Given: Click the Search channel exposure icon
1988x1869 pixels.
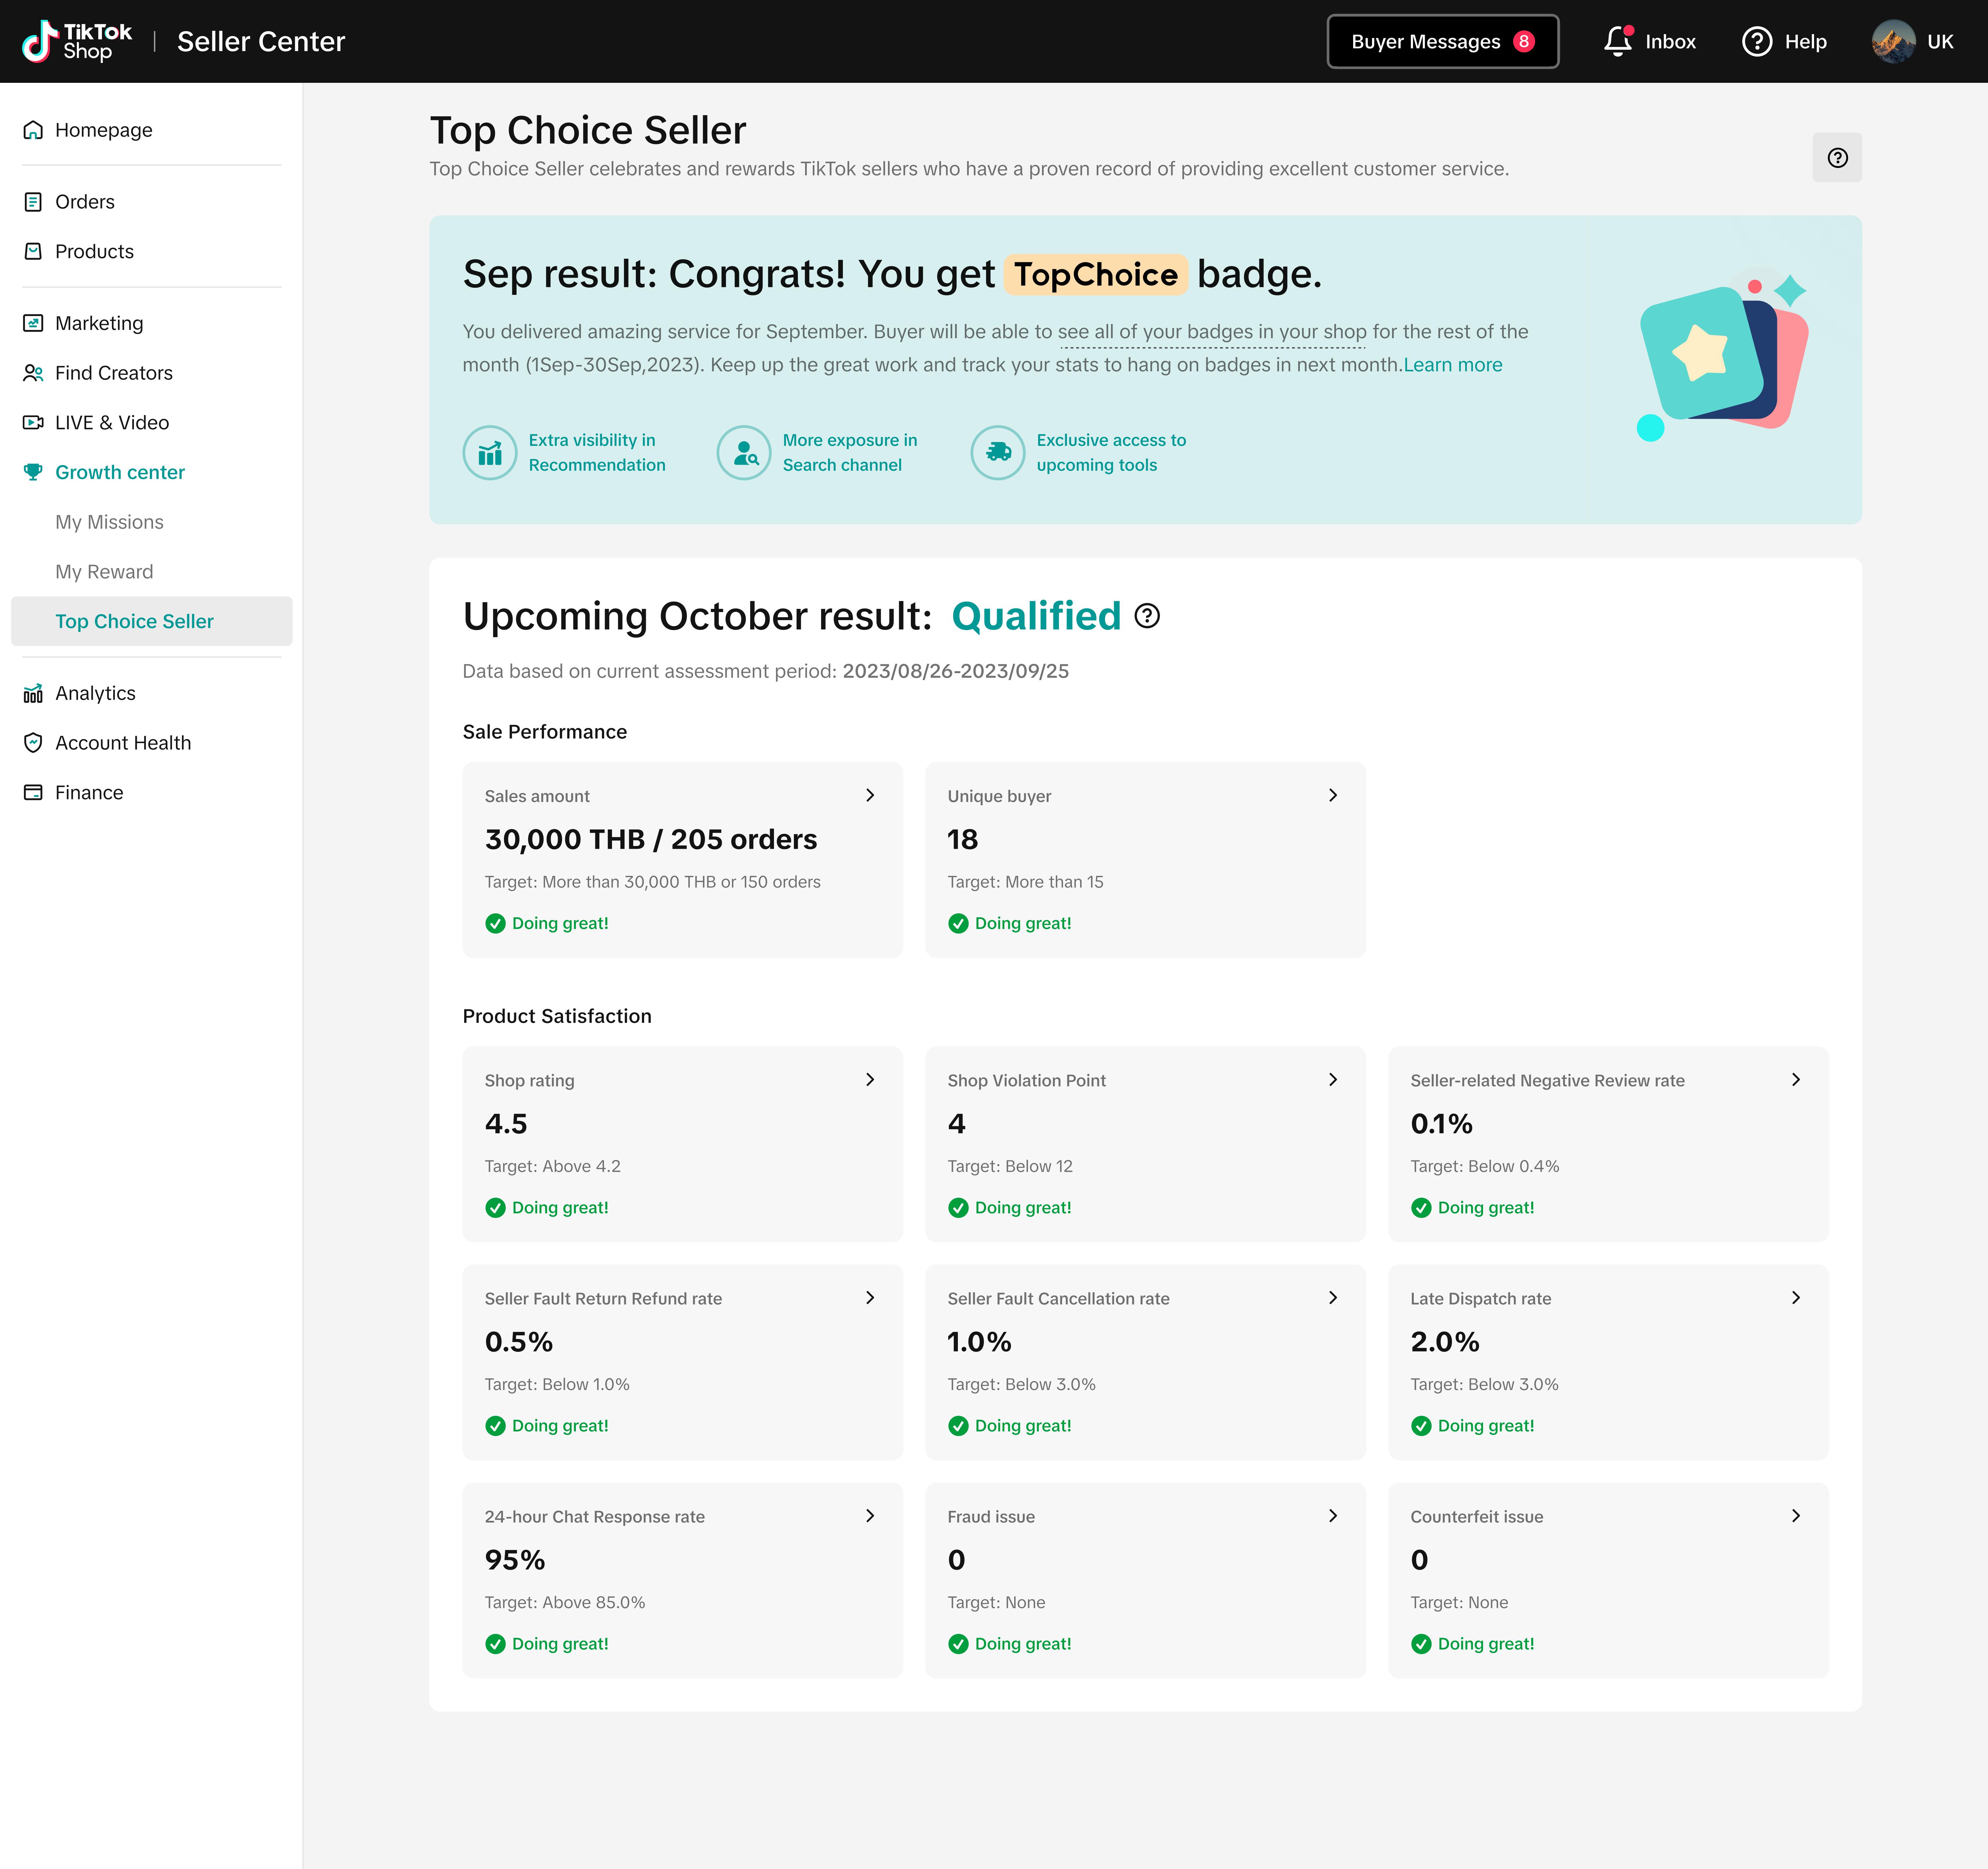Looking at the screenshot, I should pyautogui.click(x=744, y=453).
